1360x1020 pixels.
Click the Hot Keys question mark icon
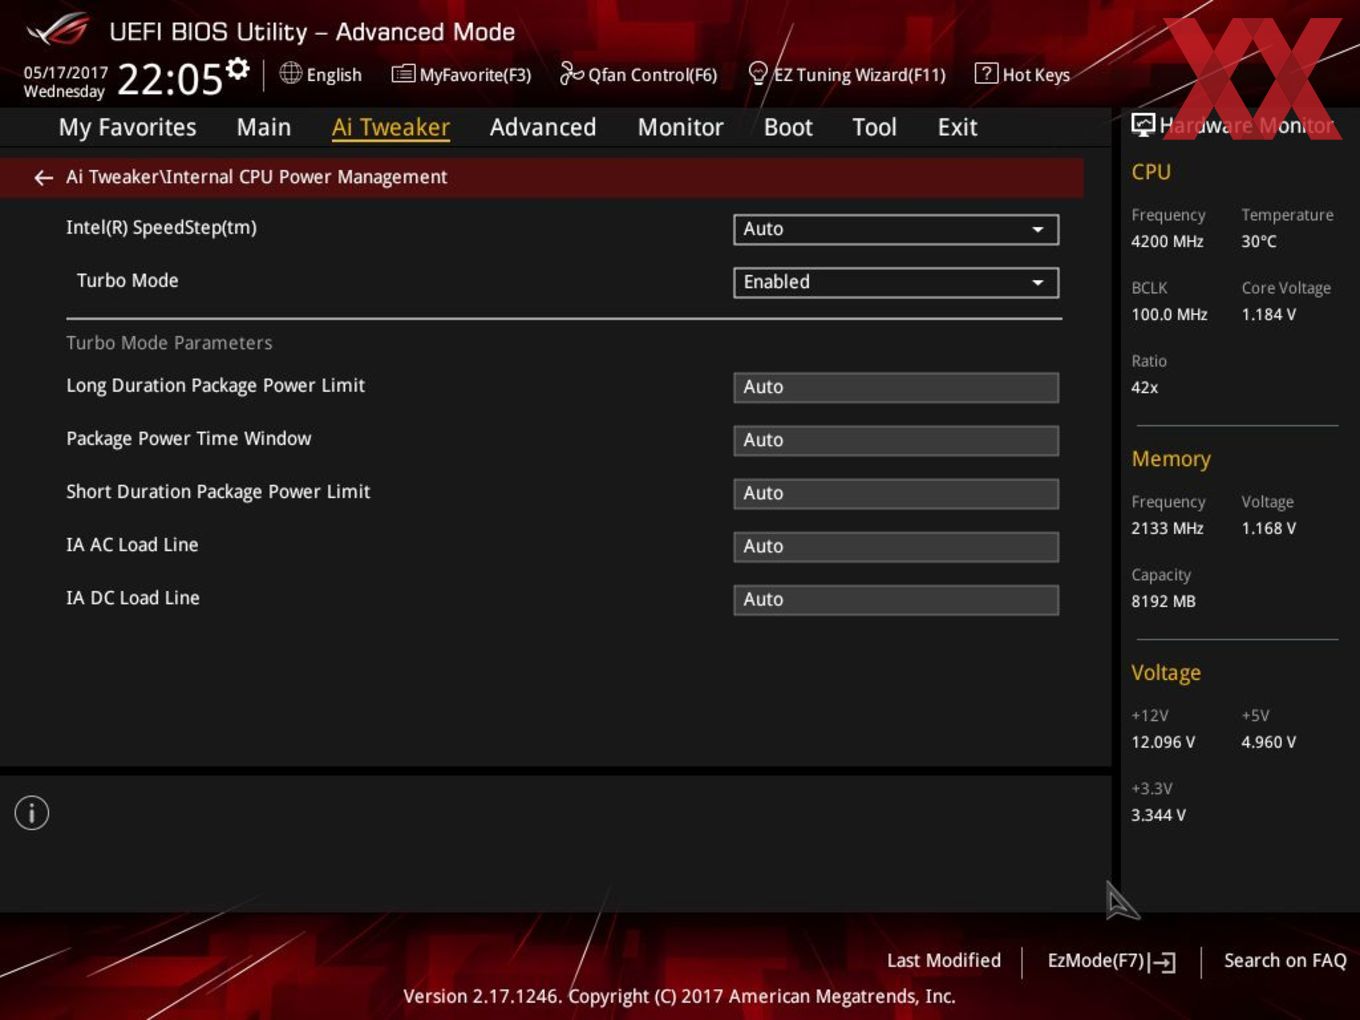click(986, 73)
